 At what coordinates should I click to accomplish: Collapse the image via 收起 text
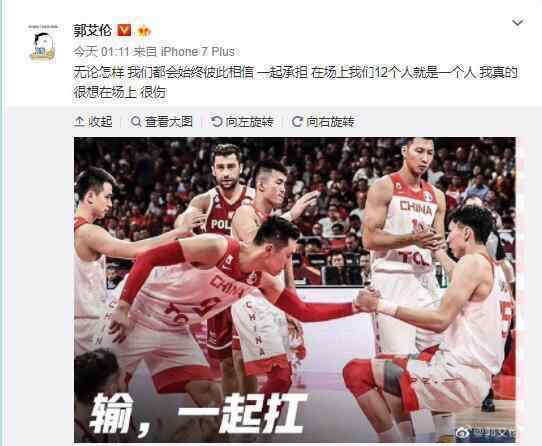pos(101,121)
